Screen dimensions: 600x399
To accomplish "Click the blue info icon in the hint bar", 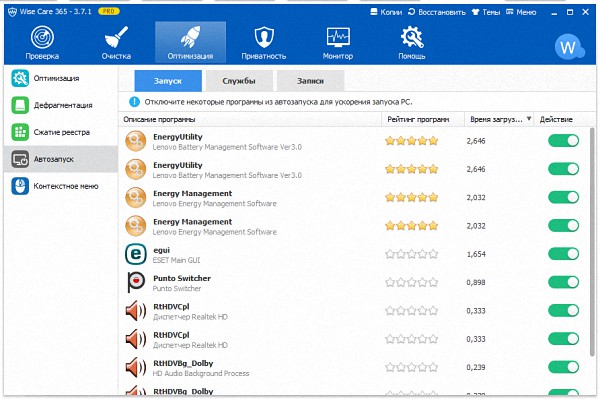I will click(134, 102).
